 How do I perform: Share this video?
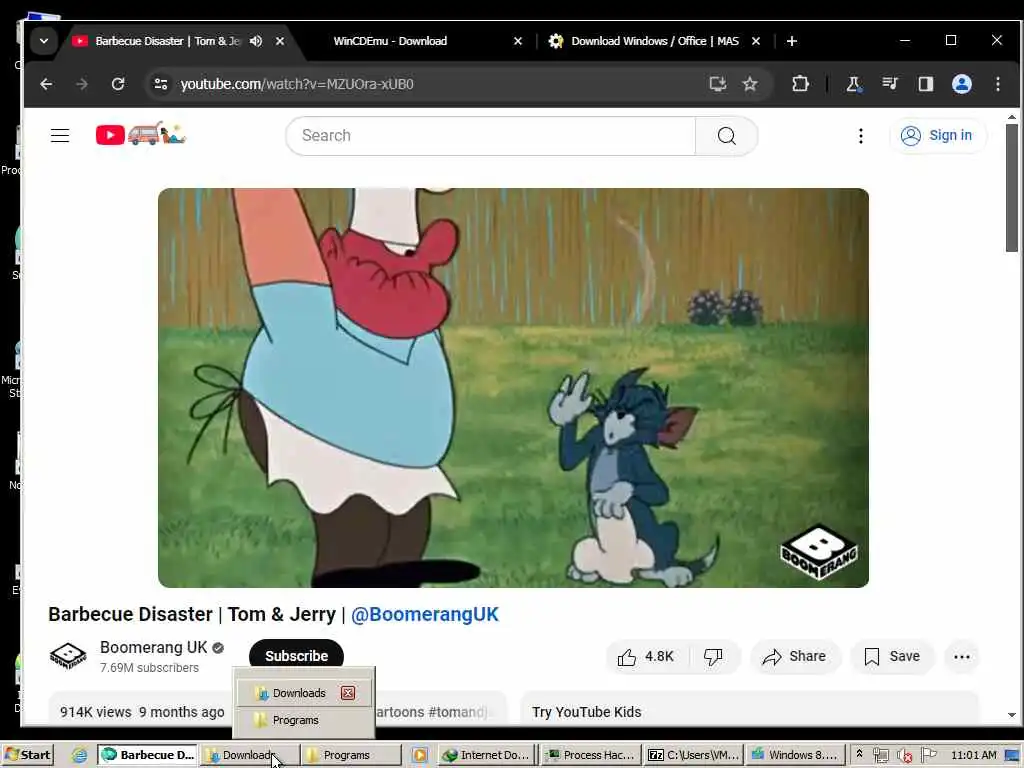795,656
